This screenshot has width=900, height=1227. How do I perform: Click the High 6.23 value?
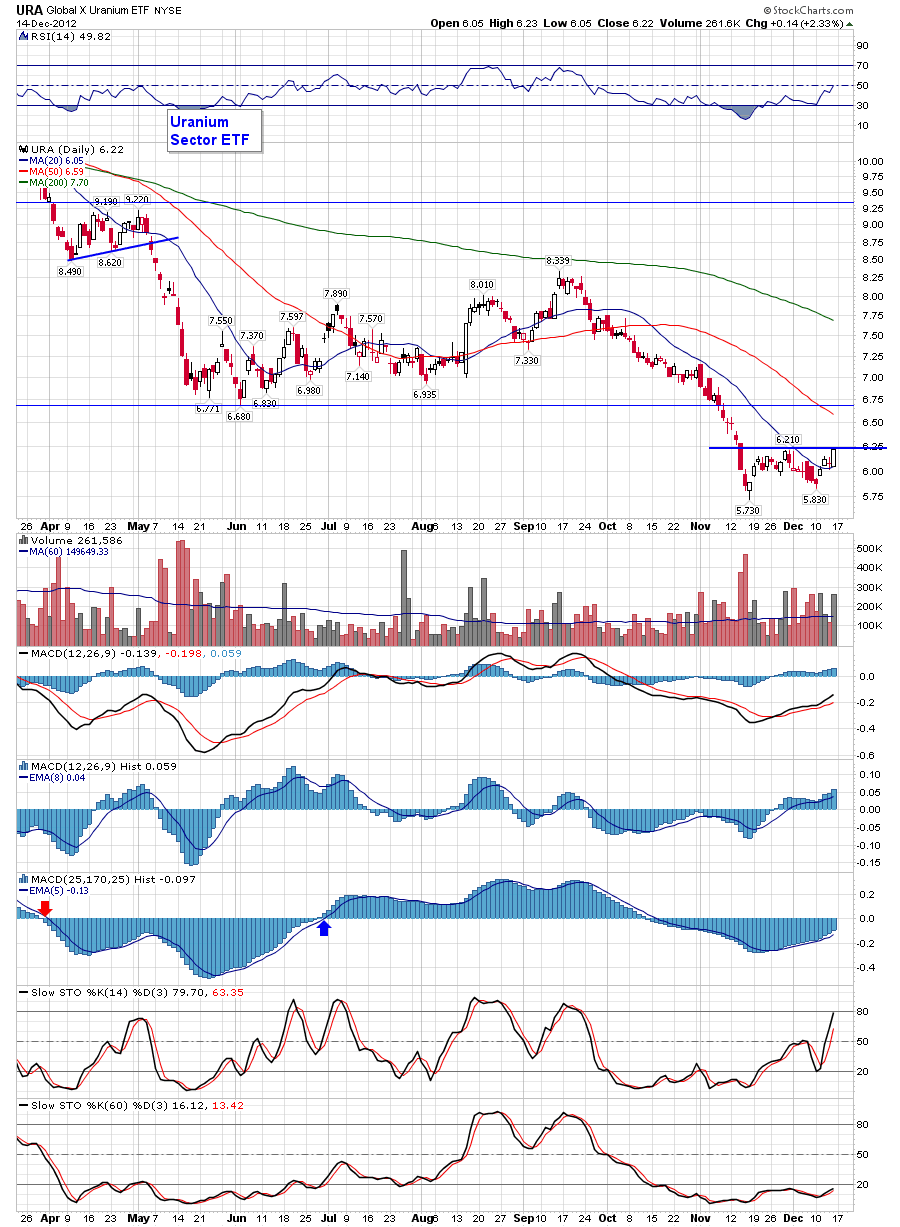[x=514, y=23]
